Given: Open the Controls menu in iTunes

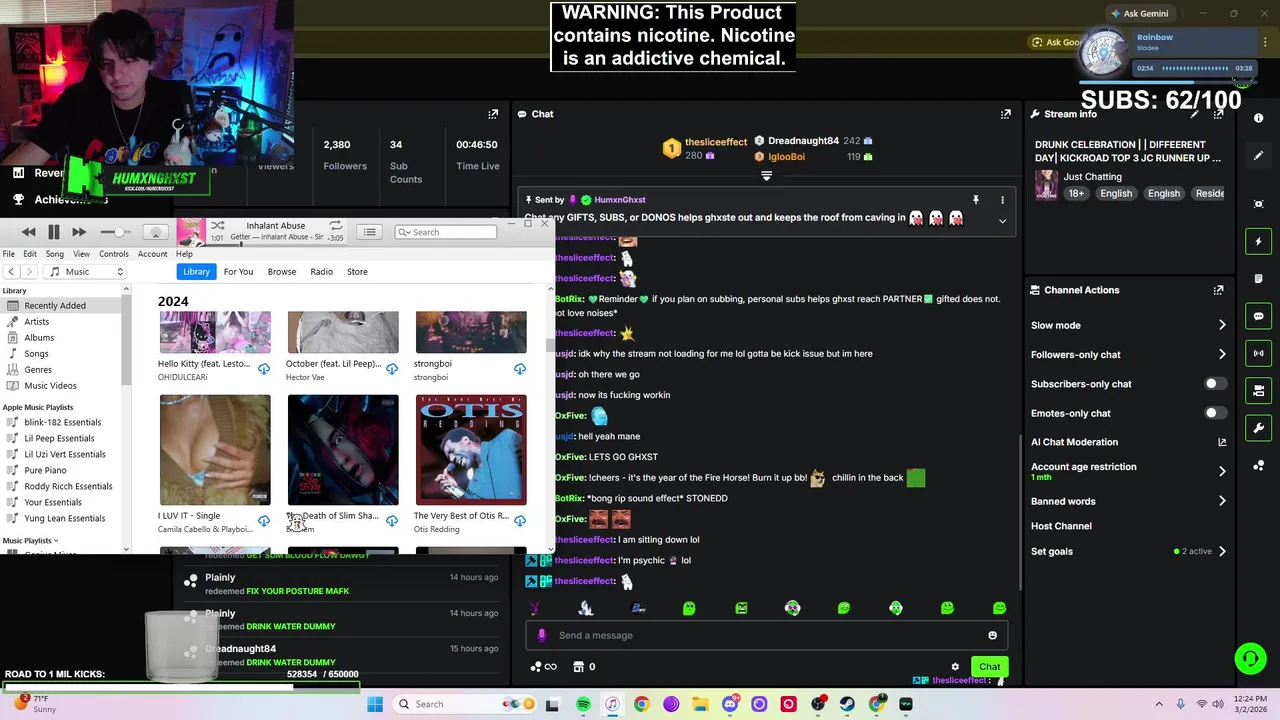Looking at the screenshot, I should click(x=113, y=254).
